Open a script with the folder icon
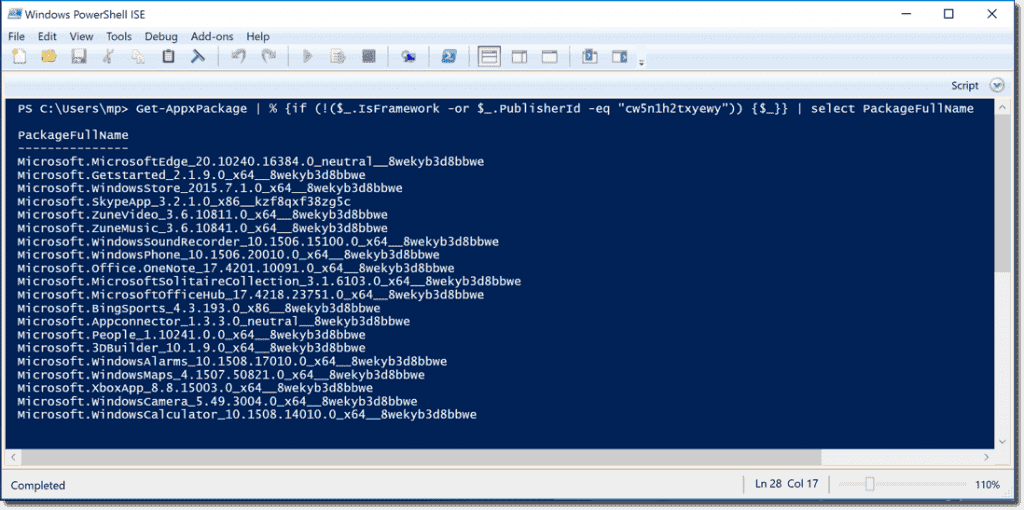 49,57
